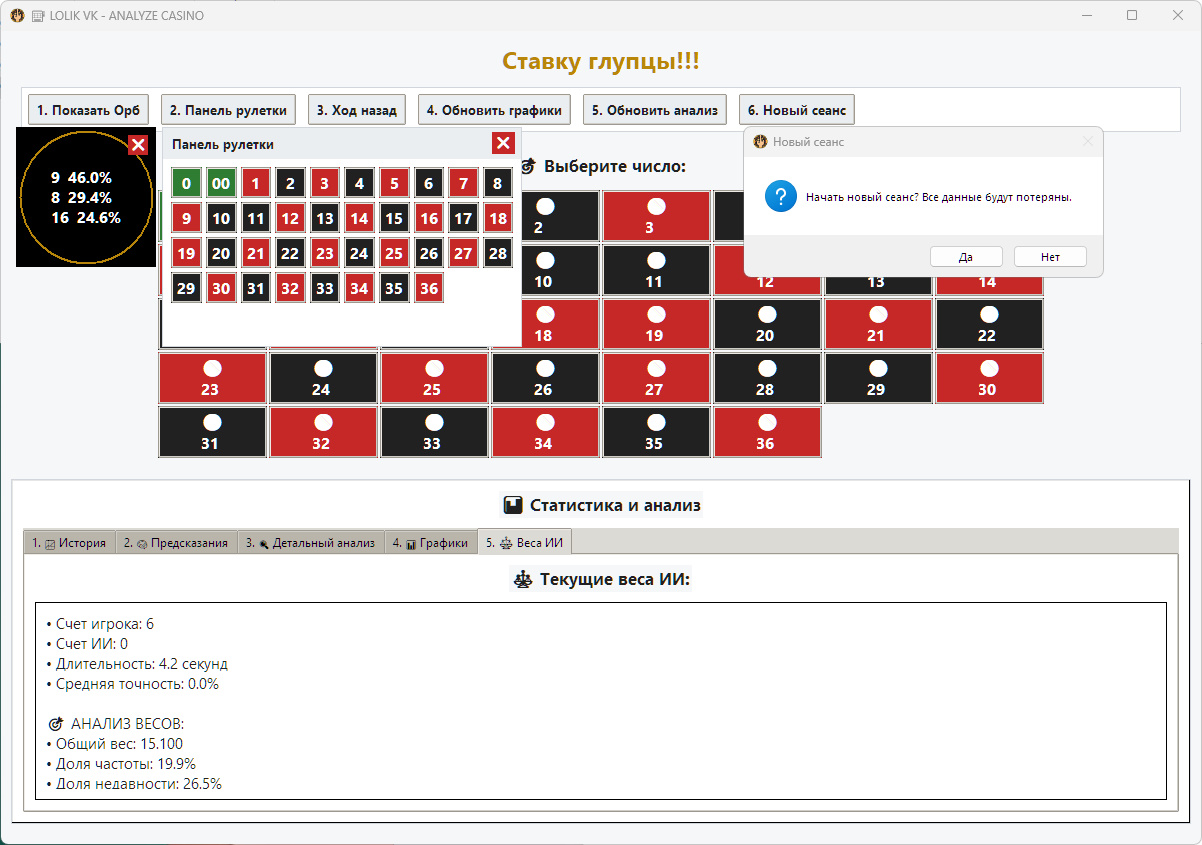Click 3. Ход назад button
The image size is (1202, 845).
click(x=357, y=110)
